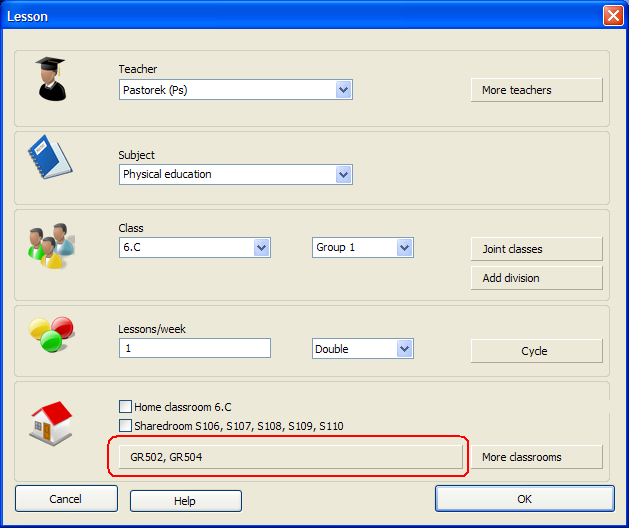Click the blue subject book icon
The image size is (629, 528).
click(49, 159)
